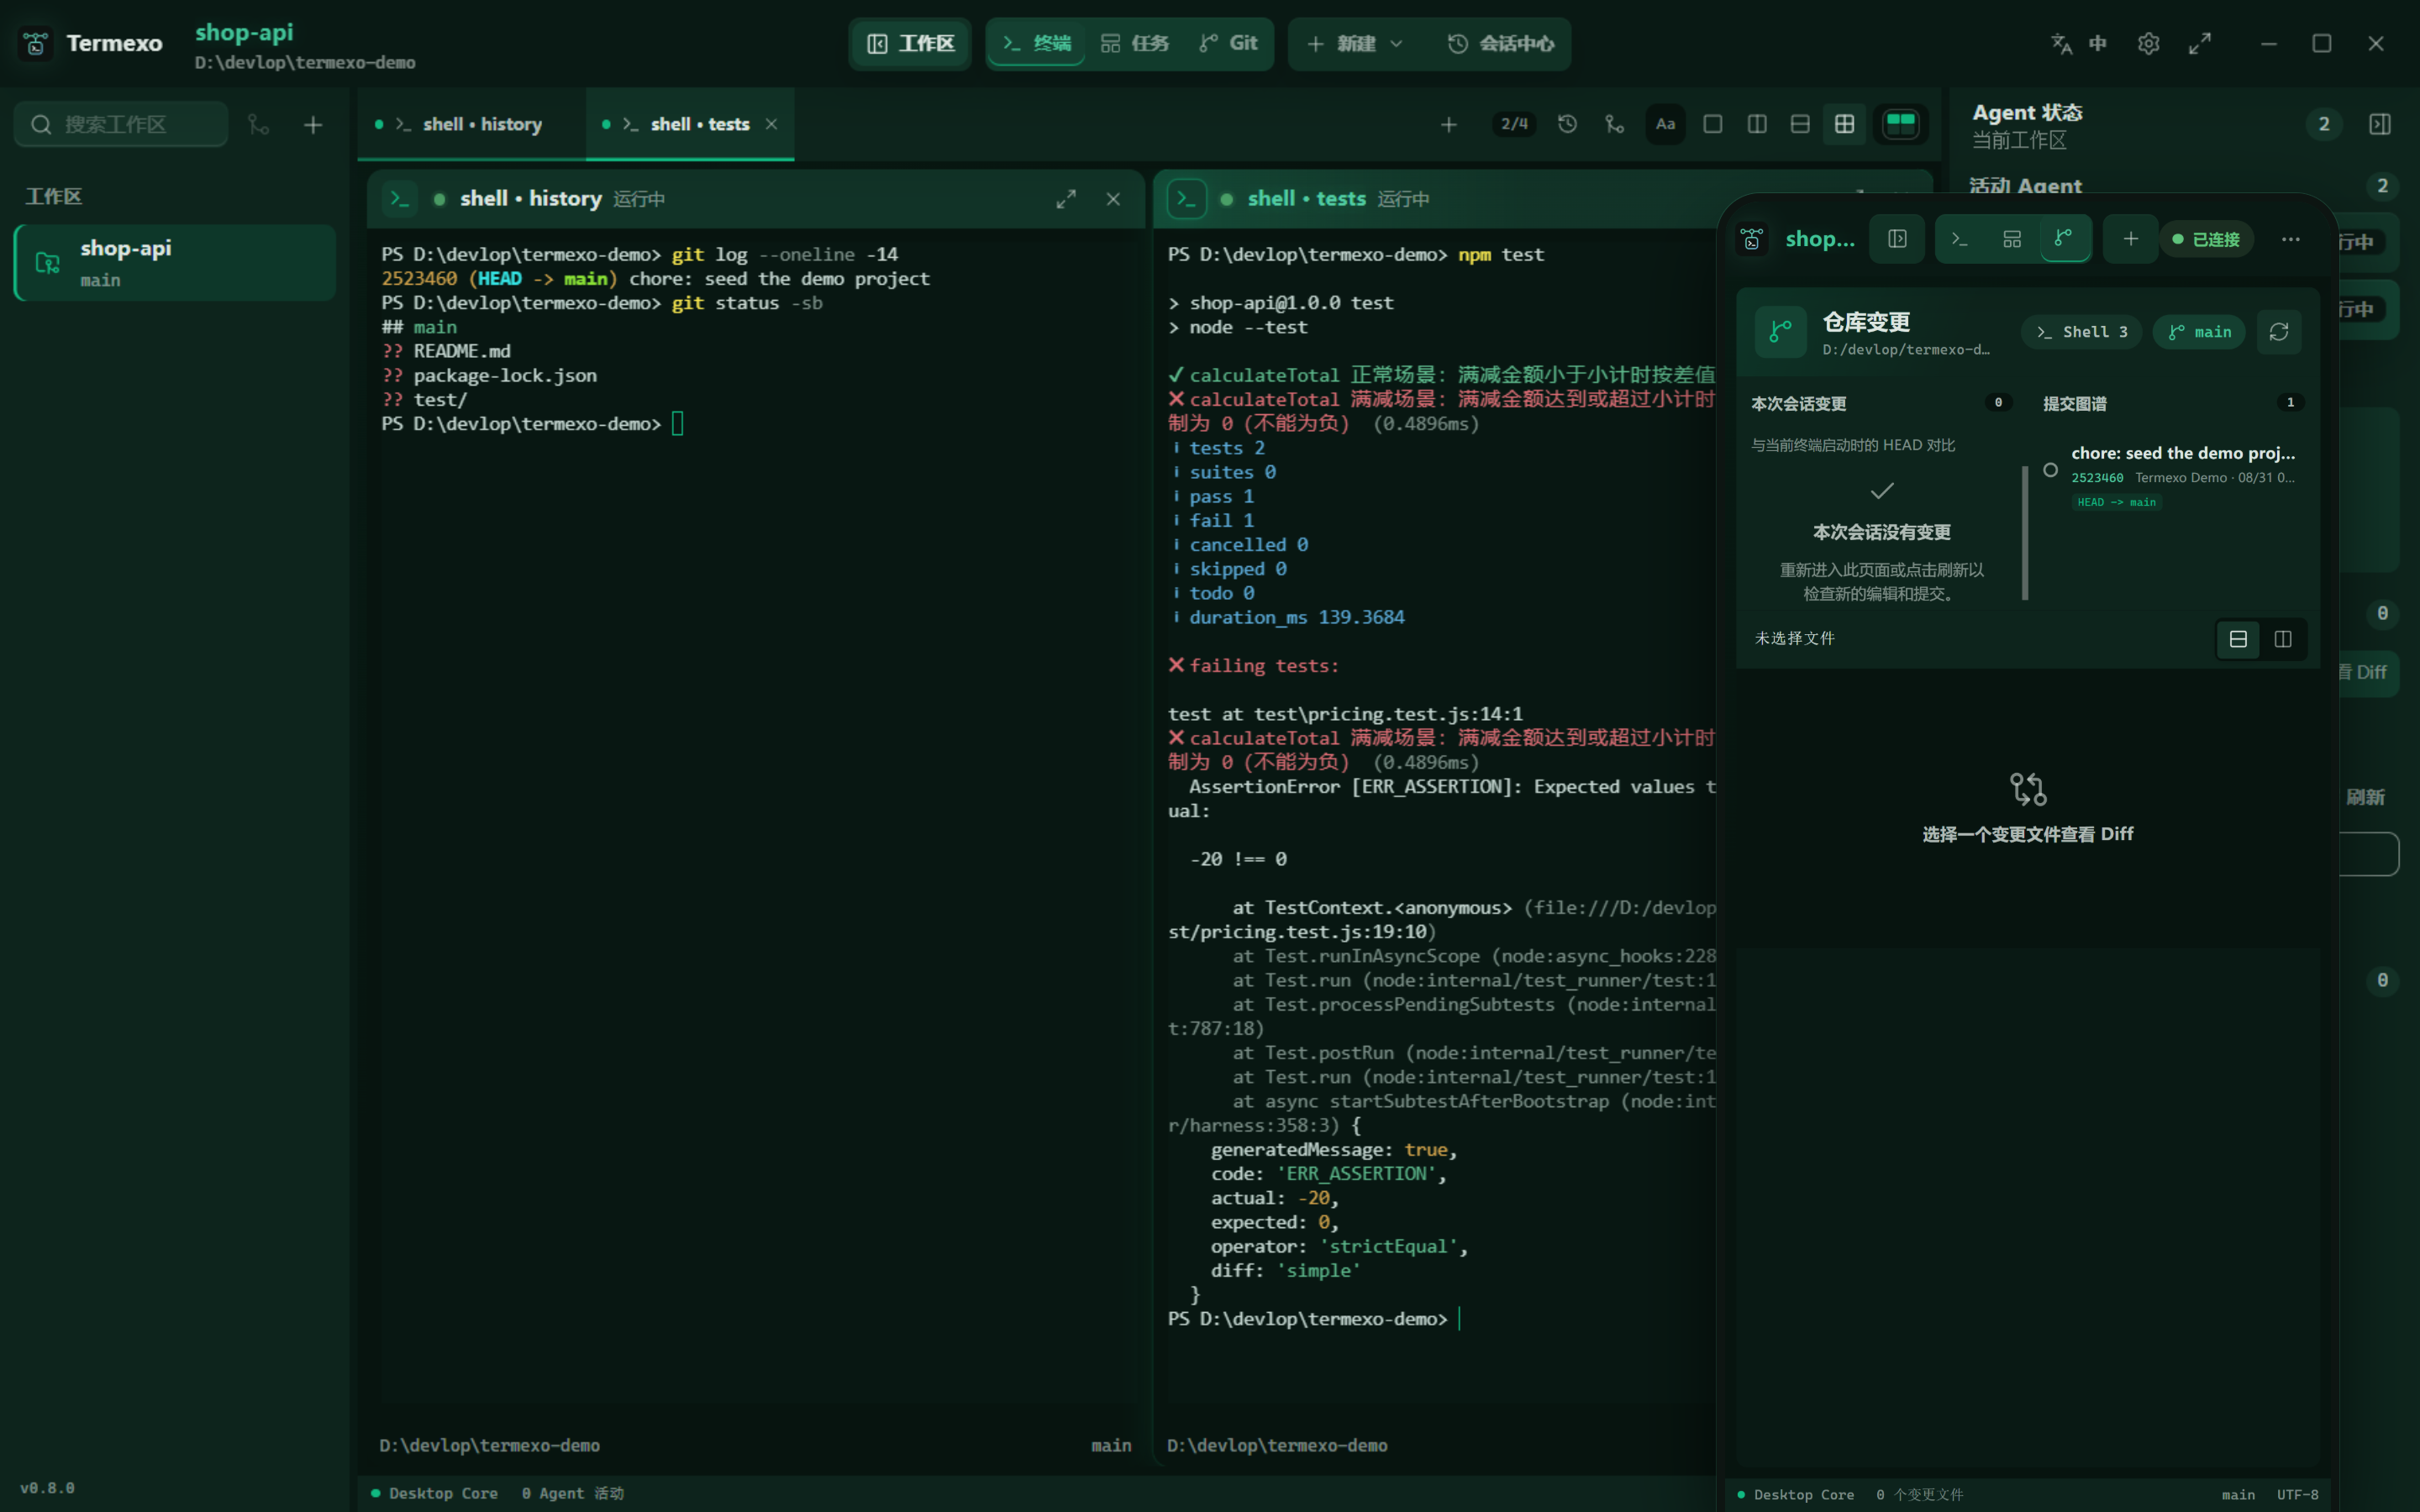Select the single pane layout
This screenshot has height=1512, width=2420.
(x=1713, y=124)
